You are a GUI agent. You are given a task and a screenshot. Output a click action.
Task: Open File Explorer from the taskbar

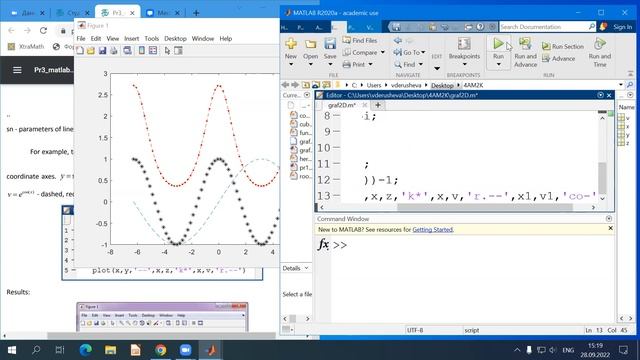[x=110, y=350]
